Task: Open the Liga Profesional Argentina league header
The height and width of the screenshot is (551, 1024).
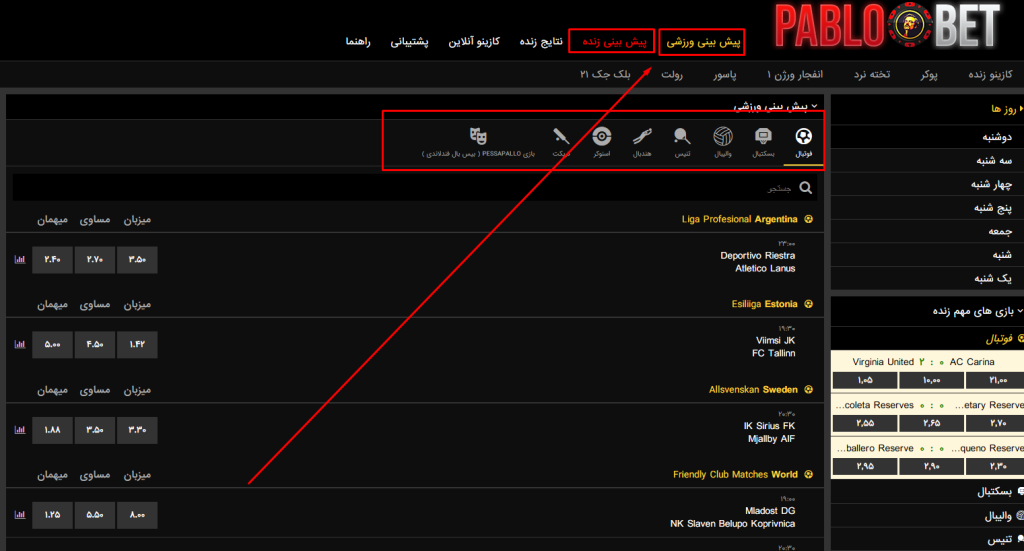Action: [x=739, y=219]
